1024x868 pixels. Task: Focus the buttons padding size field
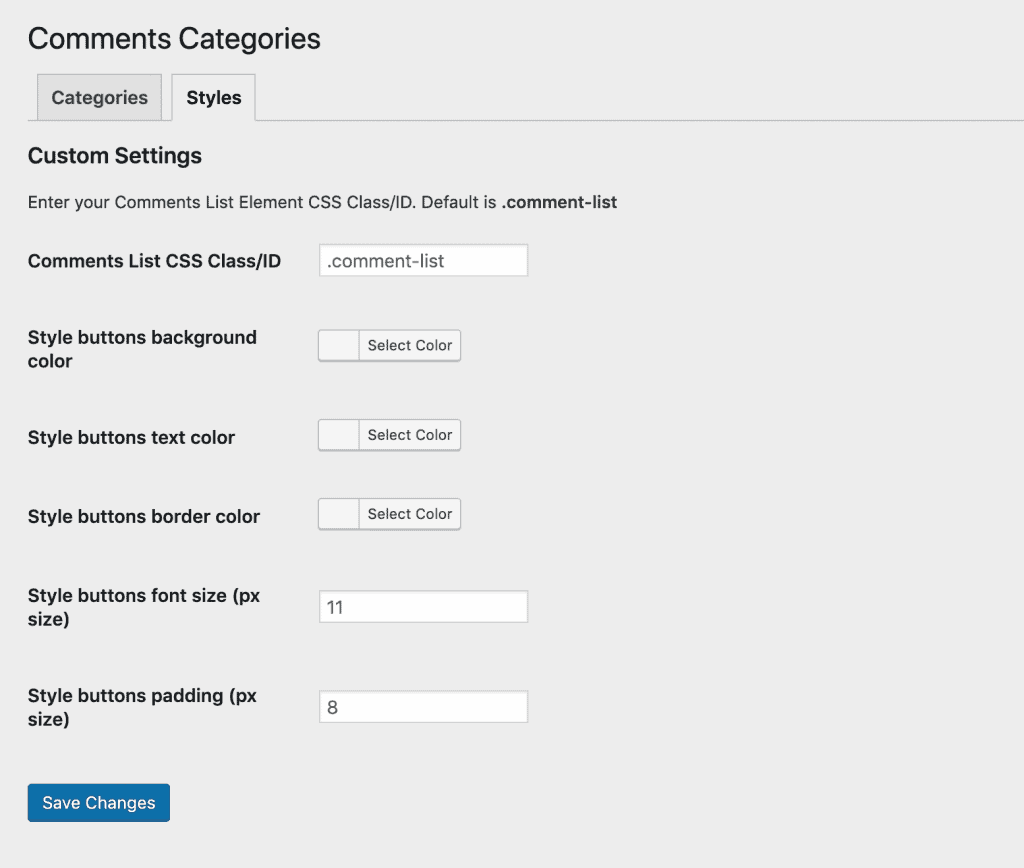pos(423,707)
